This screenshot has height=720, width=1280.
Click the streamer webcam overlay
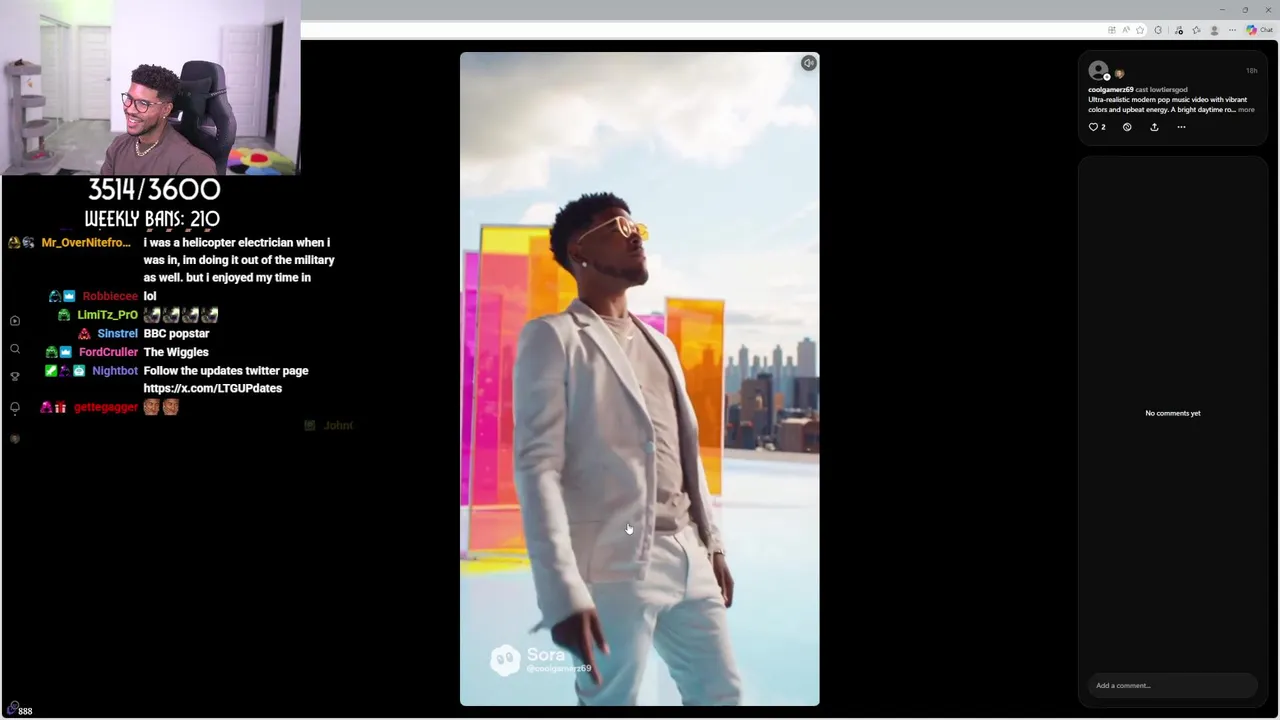pos(150,88)
